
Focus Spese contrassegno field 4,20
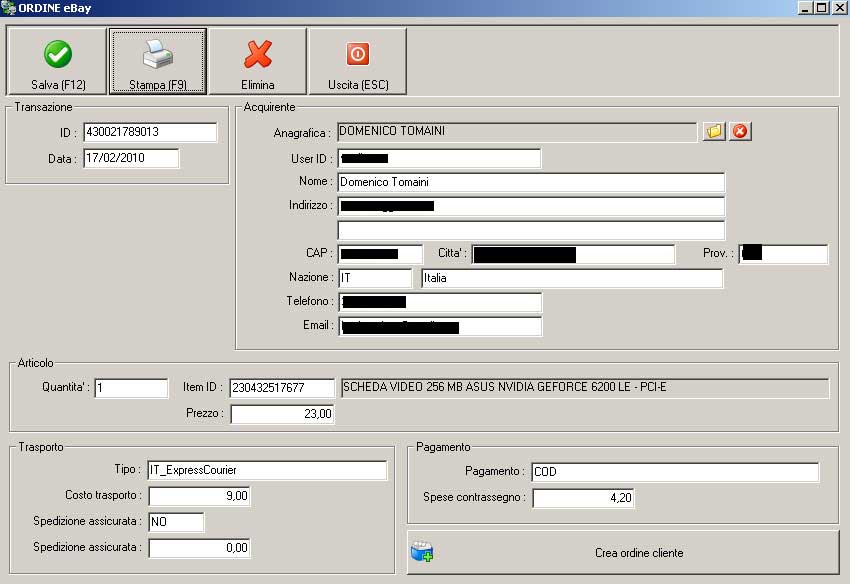click(x=583, y=498)
